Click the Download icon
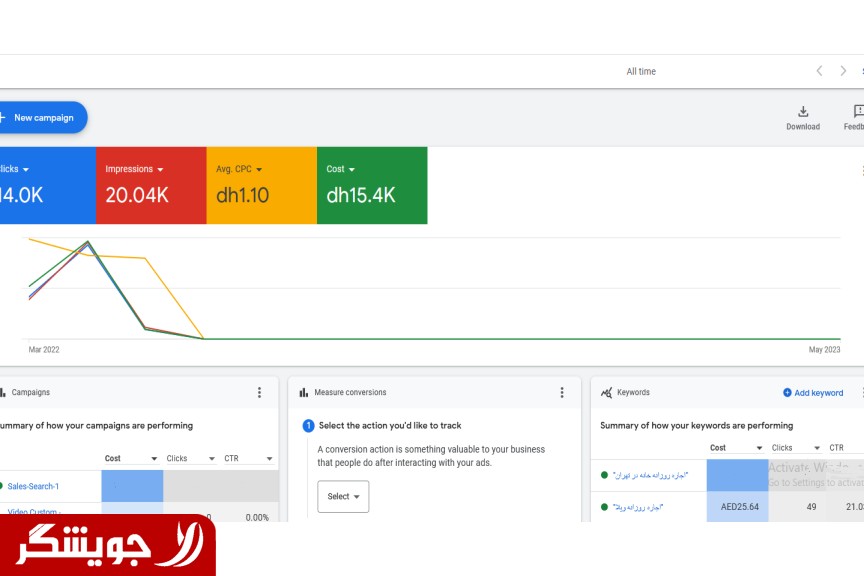 pyautogui.click(x=802, y=112)
